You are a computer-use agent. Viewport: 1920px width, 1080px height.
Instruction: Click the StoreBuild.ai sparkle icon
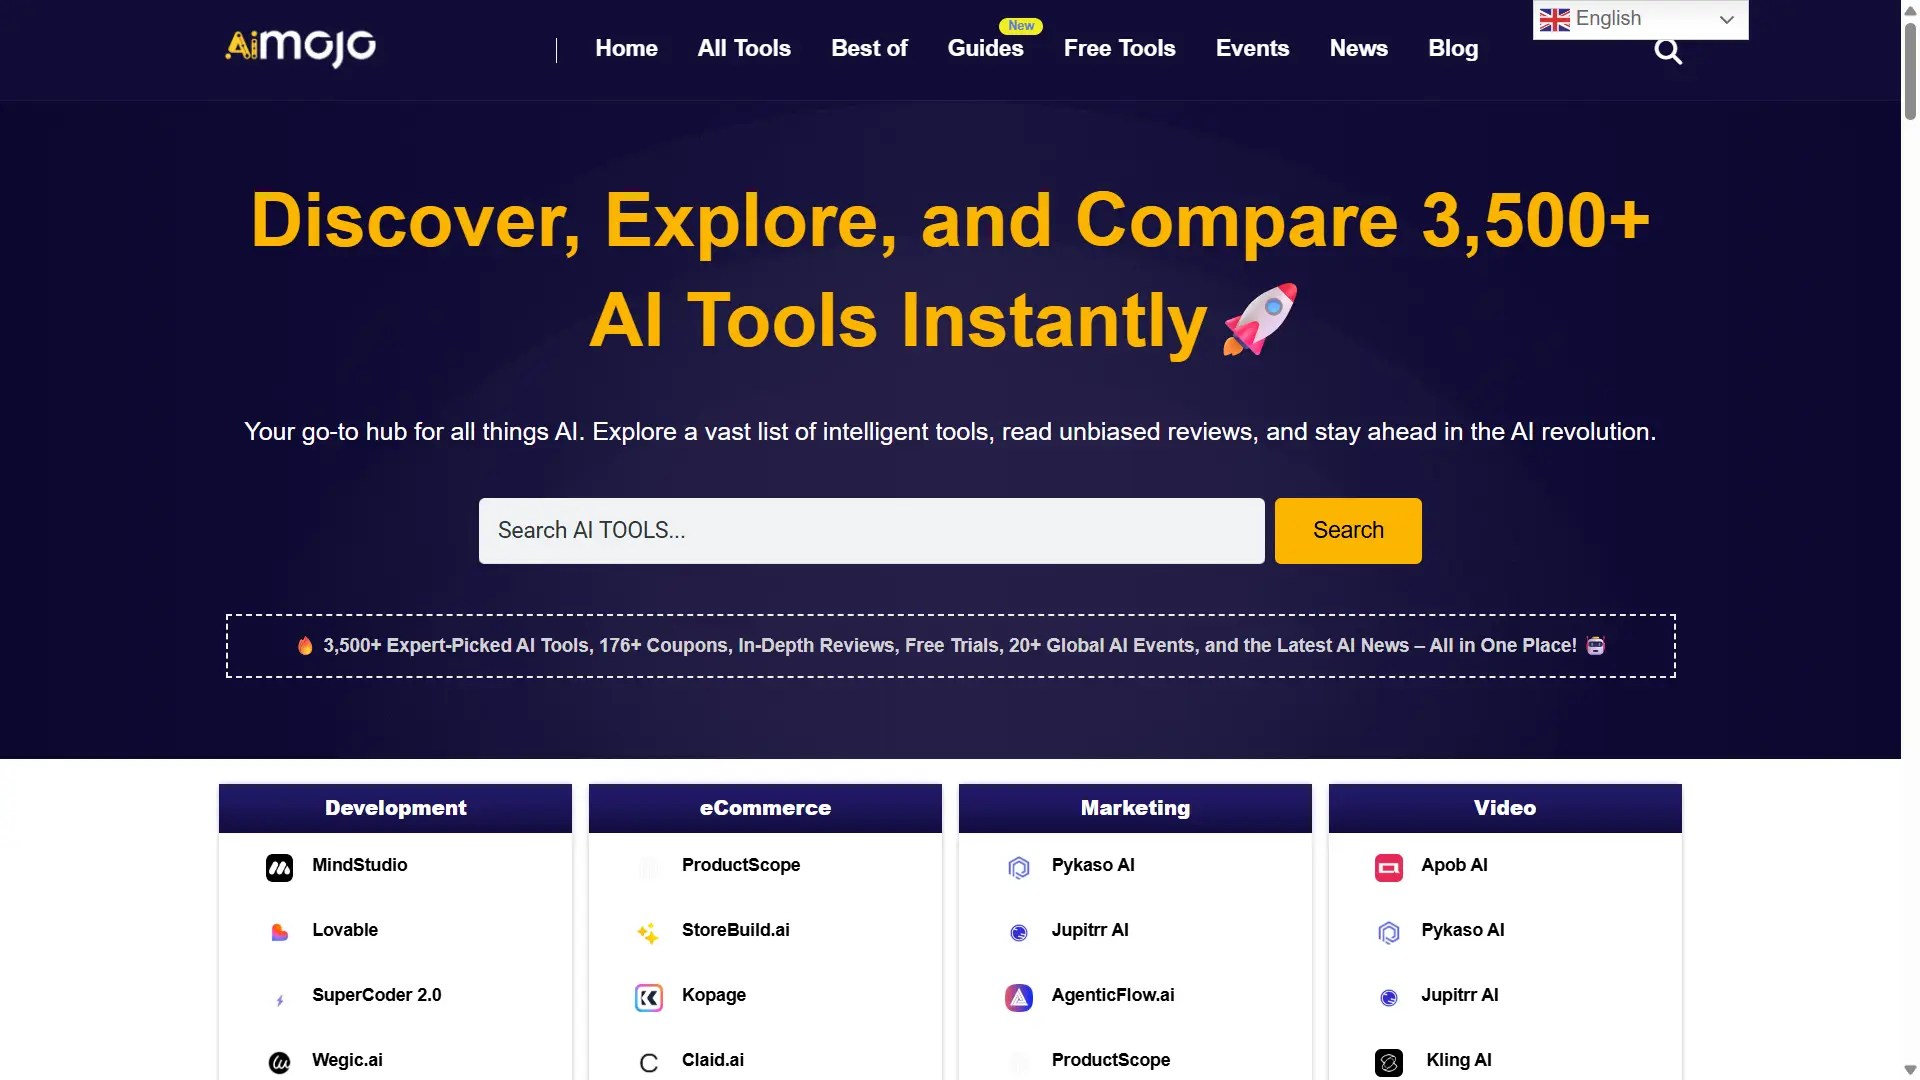pos(648,933)
